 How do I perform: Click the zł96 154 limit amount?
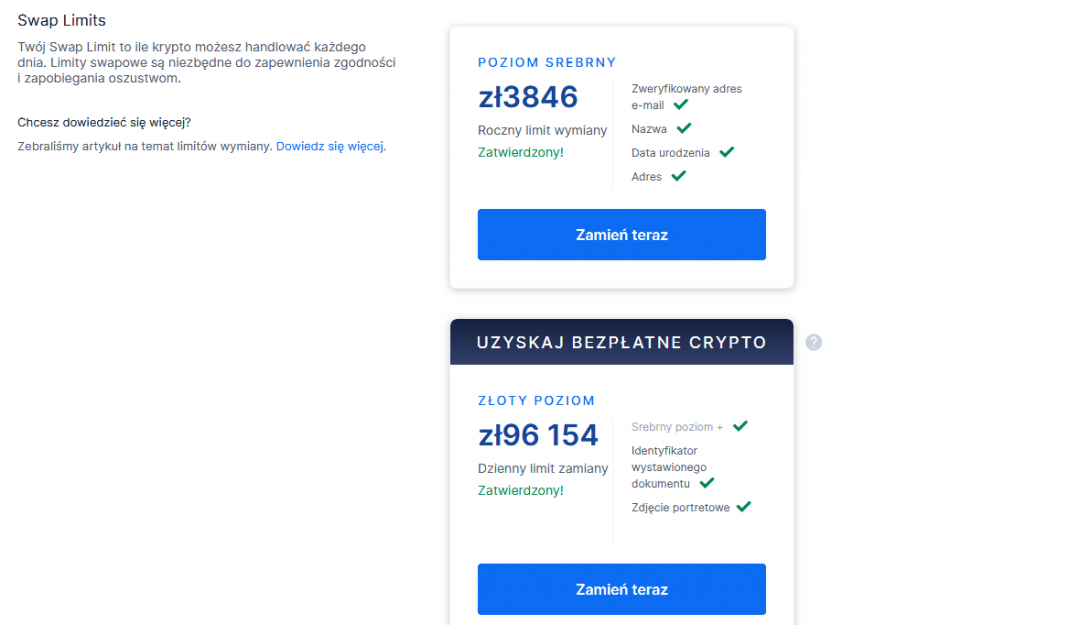tap(538, 435)
